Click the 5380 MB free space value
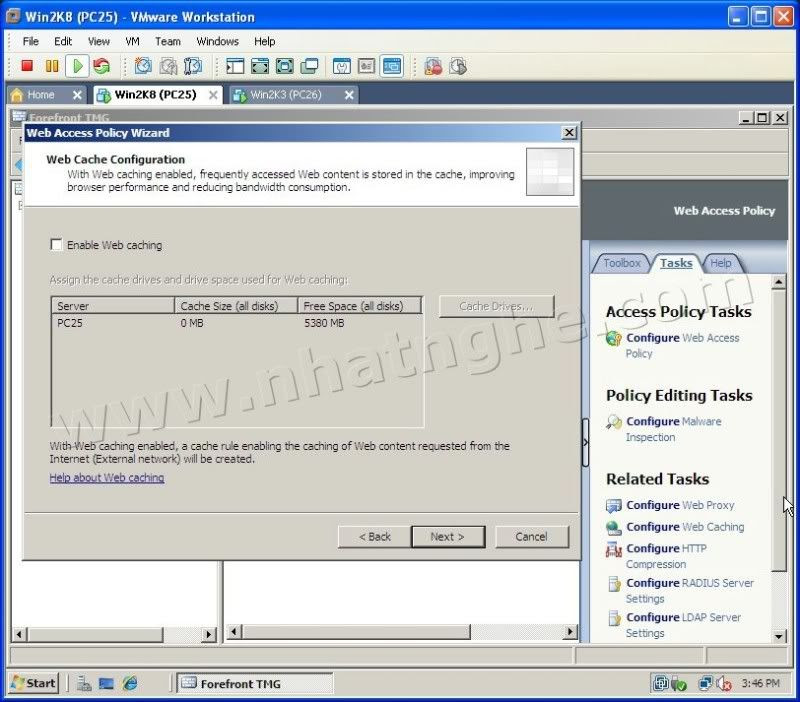The width and height of the screenshot is (800, 702). [324, 323]
